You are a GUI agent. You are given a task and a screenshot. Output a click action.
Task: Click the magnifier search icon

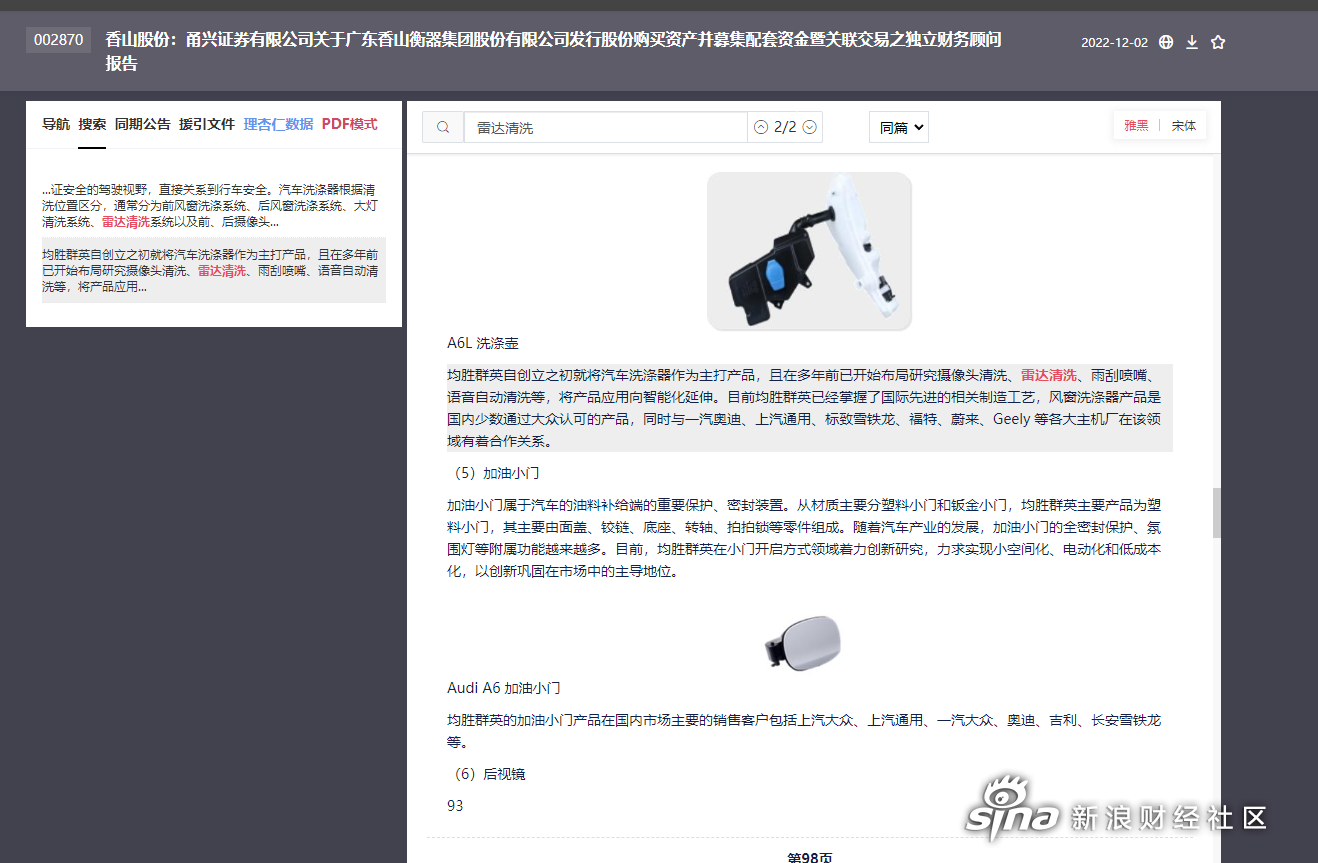(x=443, y=127)
